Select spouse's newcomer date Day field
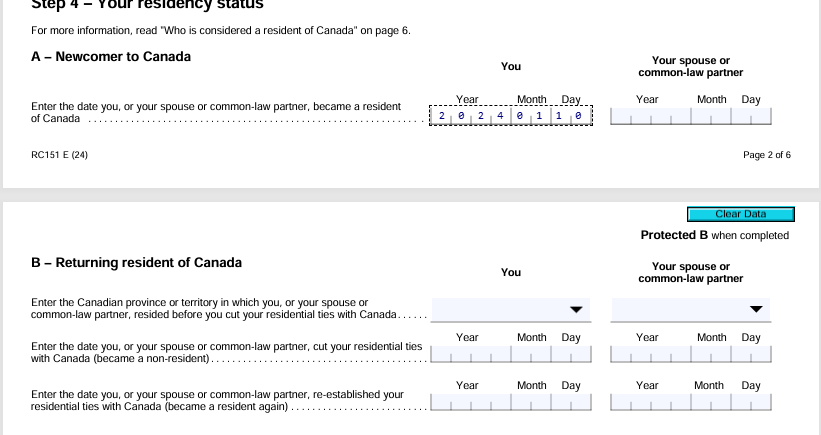The height and width of the screenshot is (435, 821). 750,117
